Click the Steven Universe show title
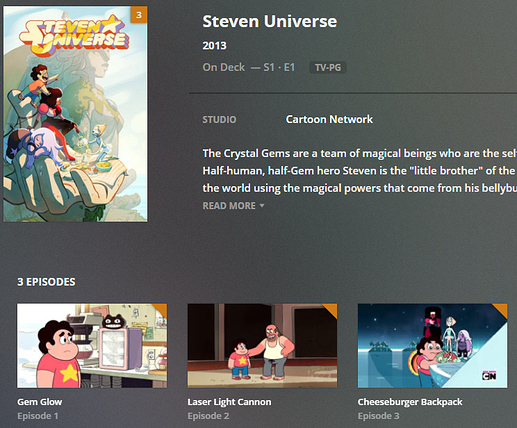 click(x=270, y=21)
